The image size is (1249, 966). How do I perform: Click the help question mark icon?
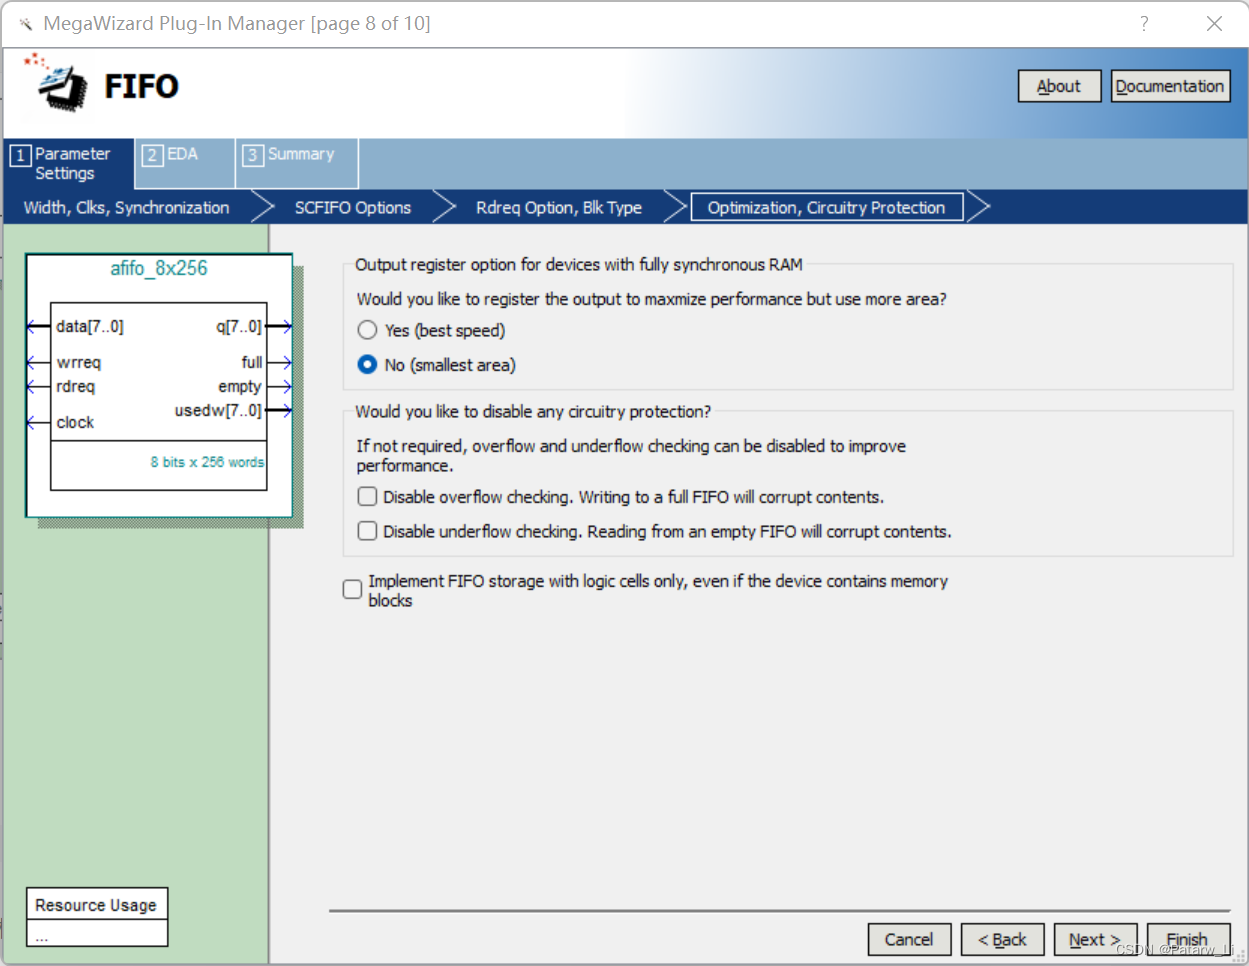click(x=1143, y=23)
